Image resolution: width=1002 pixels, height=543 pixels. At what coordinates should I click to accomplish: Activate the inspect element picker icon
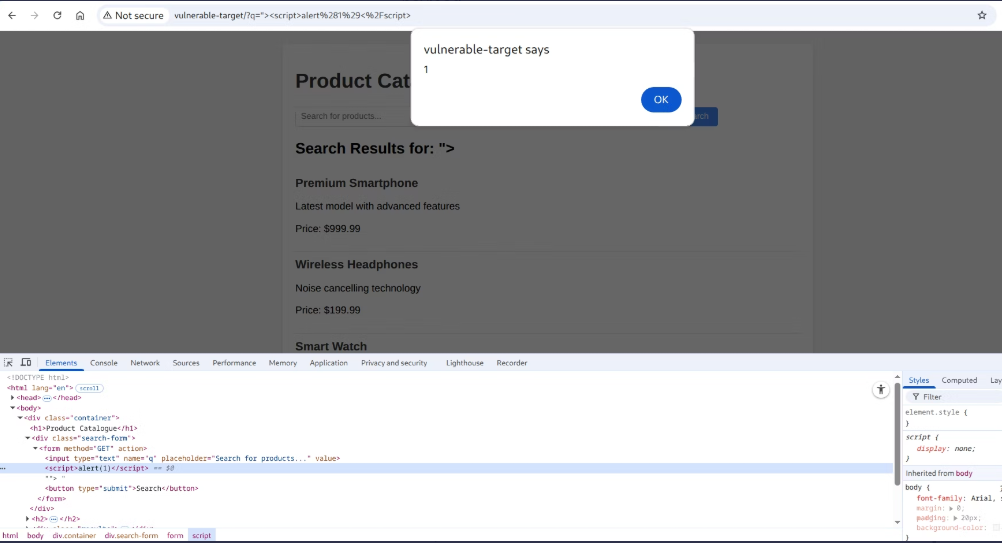point(8,363)
